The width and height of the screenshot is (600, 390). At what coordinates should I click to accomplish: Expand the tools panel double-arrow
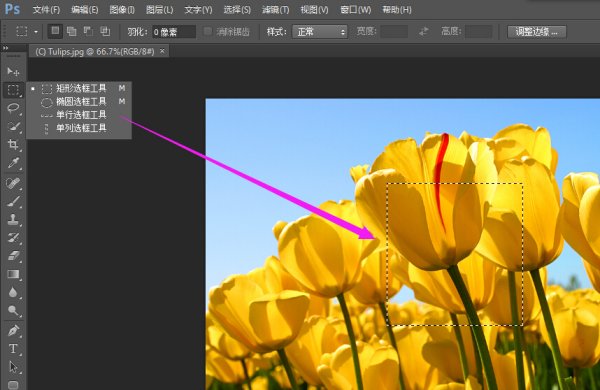coord(6,48)
